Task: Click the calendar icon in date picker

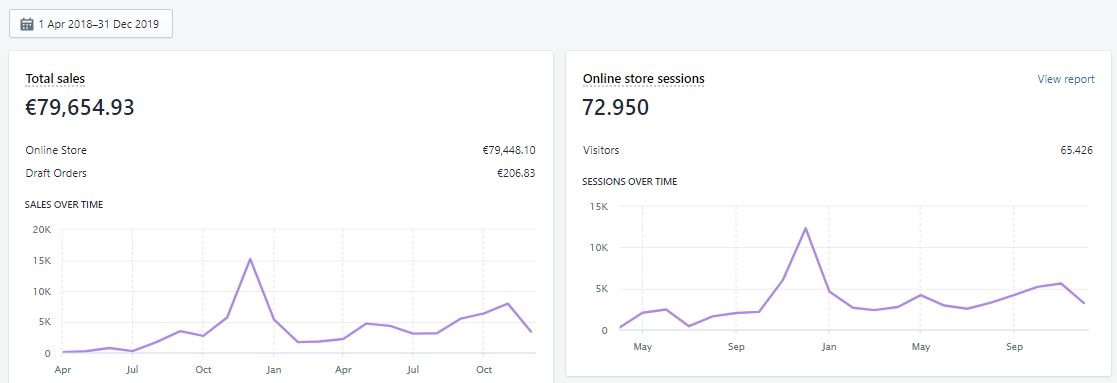Action: (27, 24)
